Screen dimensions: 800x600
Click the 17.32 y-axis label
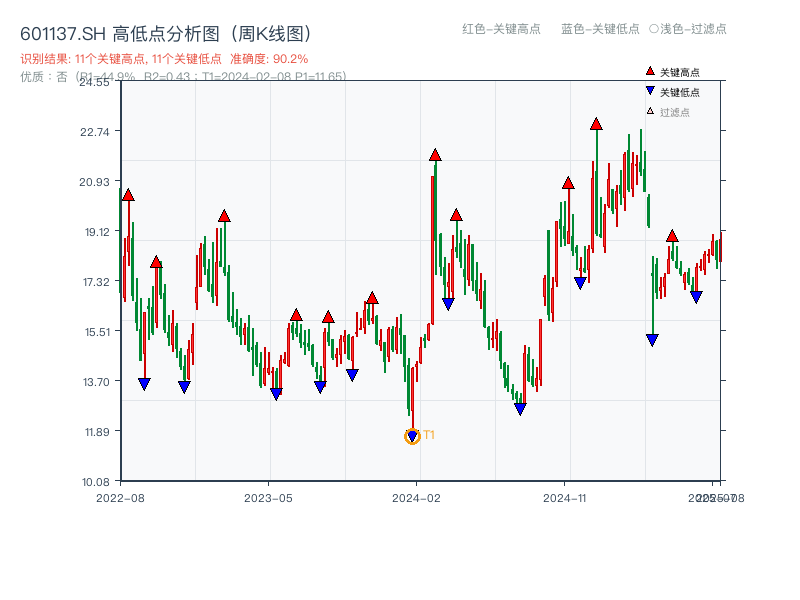coord(96,282)
